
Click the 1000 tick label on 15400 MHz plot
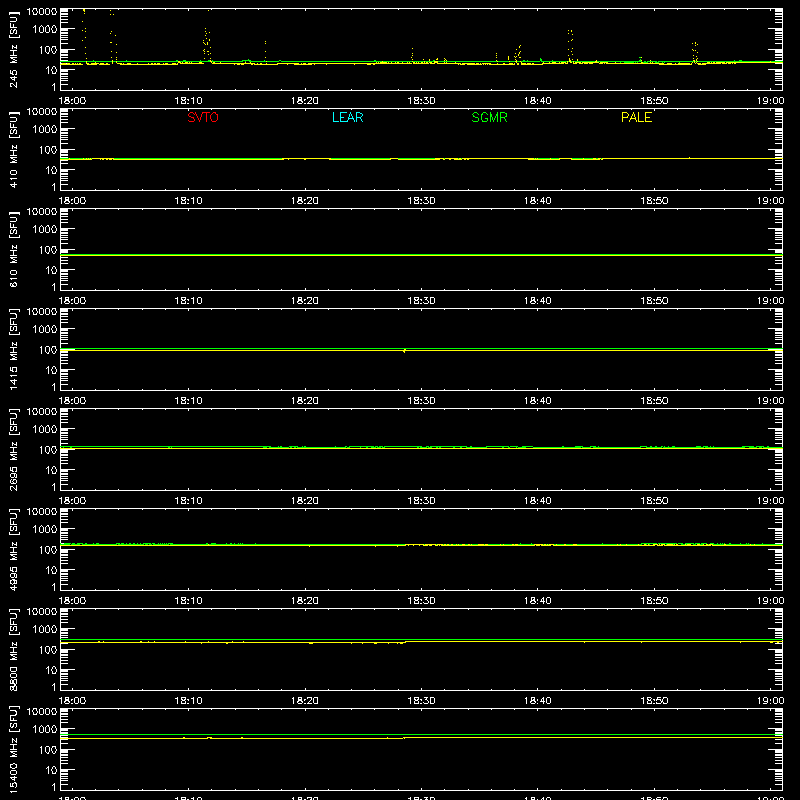(x=45, y=730)
